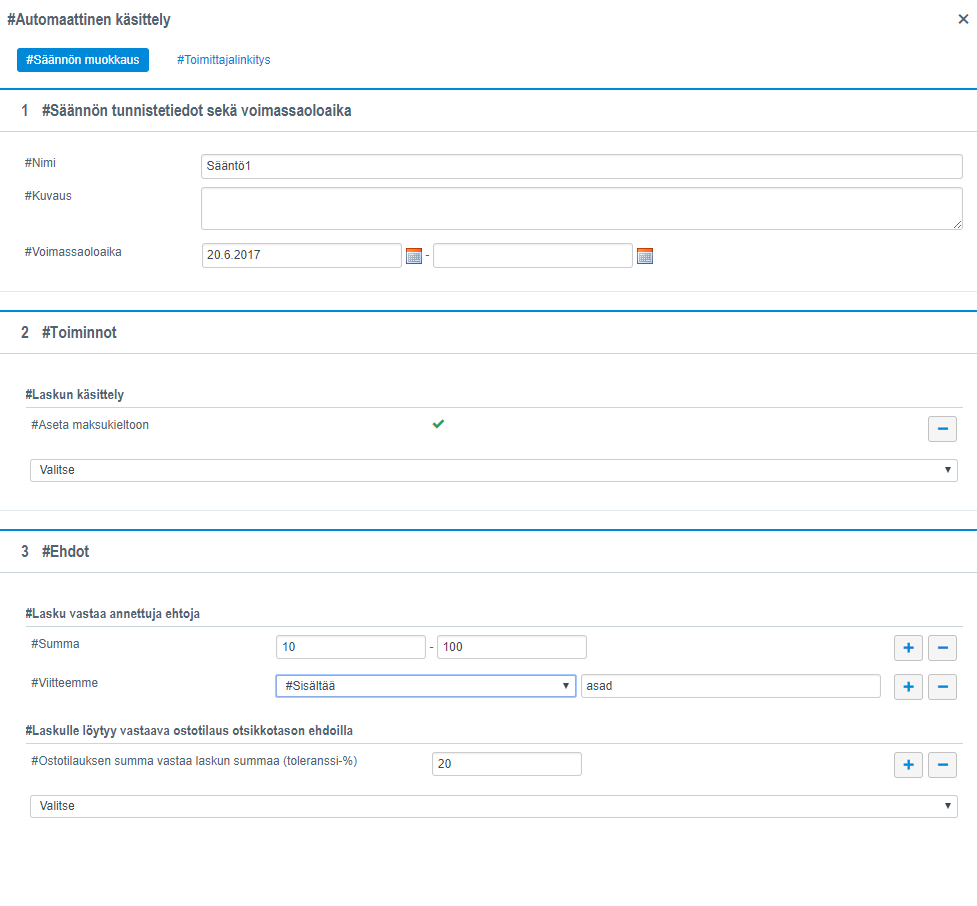The width and height of the screenshot is (977, 906).
Task: Click the green checkmark for Aseta maksukieltoon
Action: point(438,425)
